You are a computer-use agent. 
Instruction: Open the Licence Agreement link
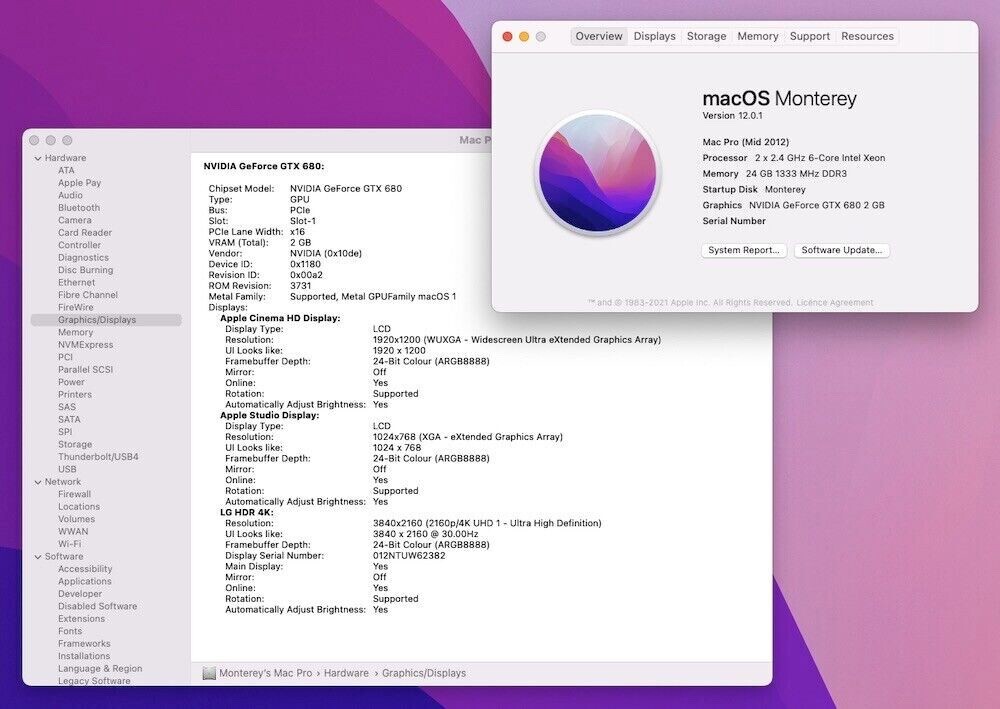click(x=835, y=303)
